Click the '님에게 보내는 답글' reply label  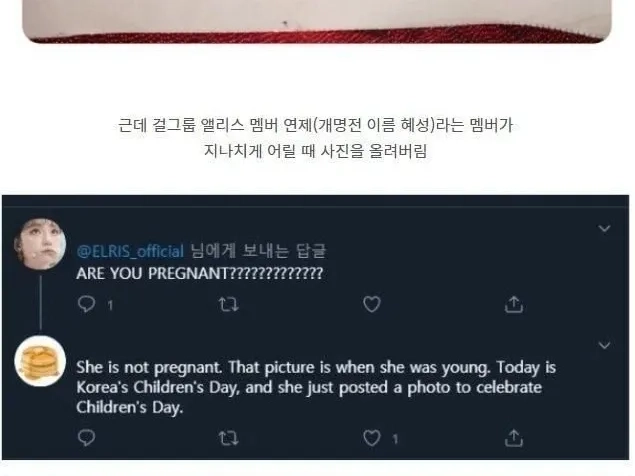258,251
